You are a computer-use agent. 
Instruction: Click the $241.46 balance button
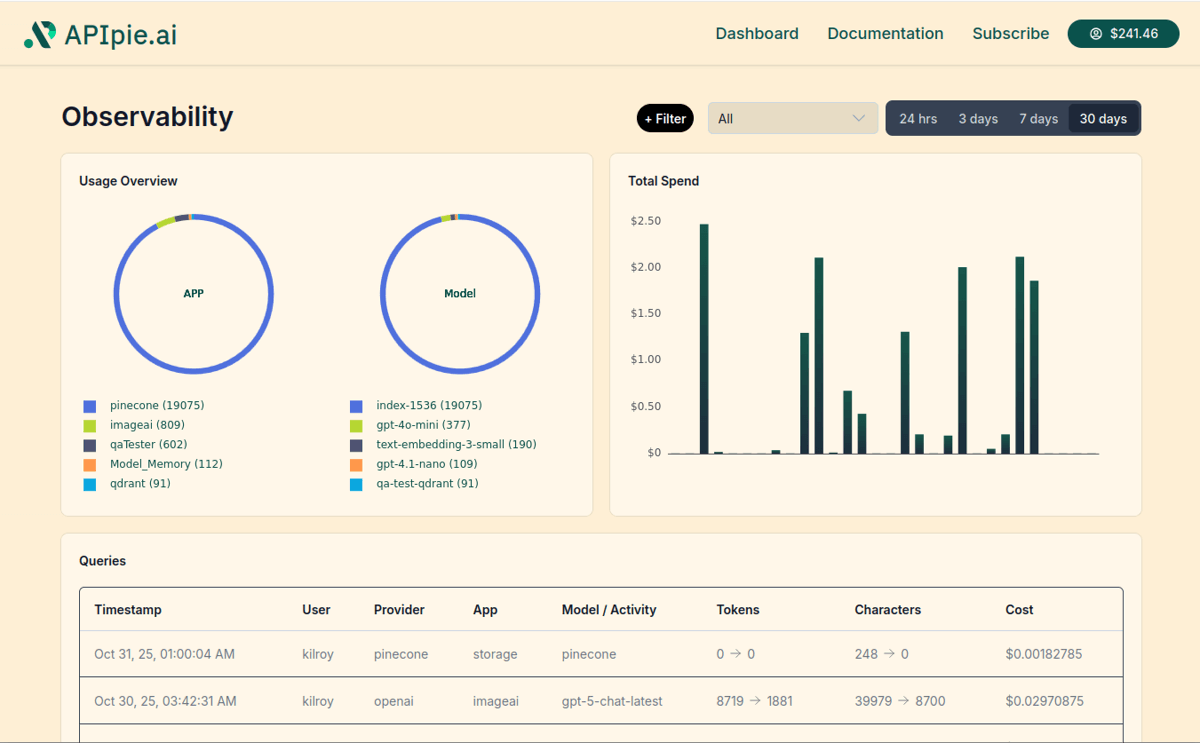[1123, 33]
